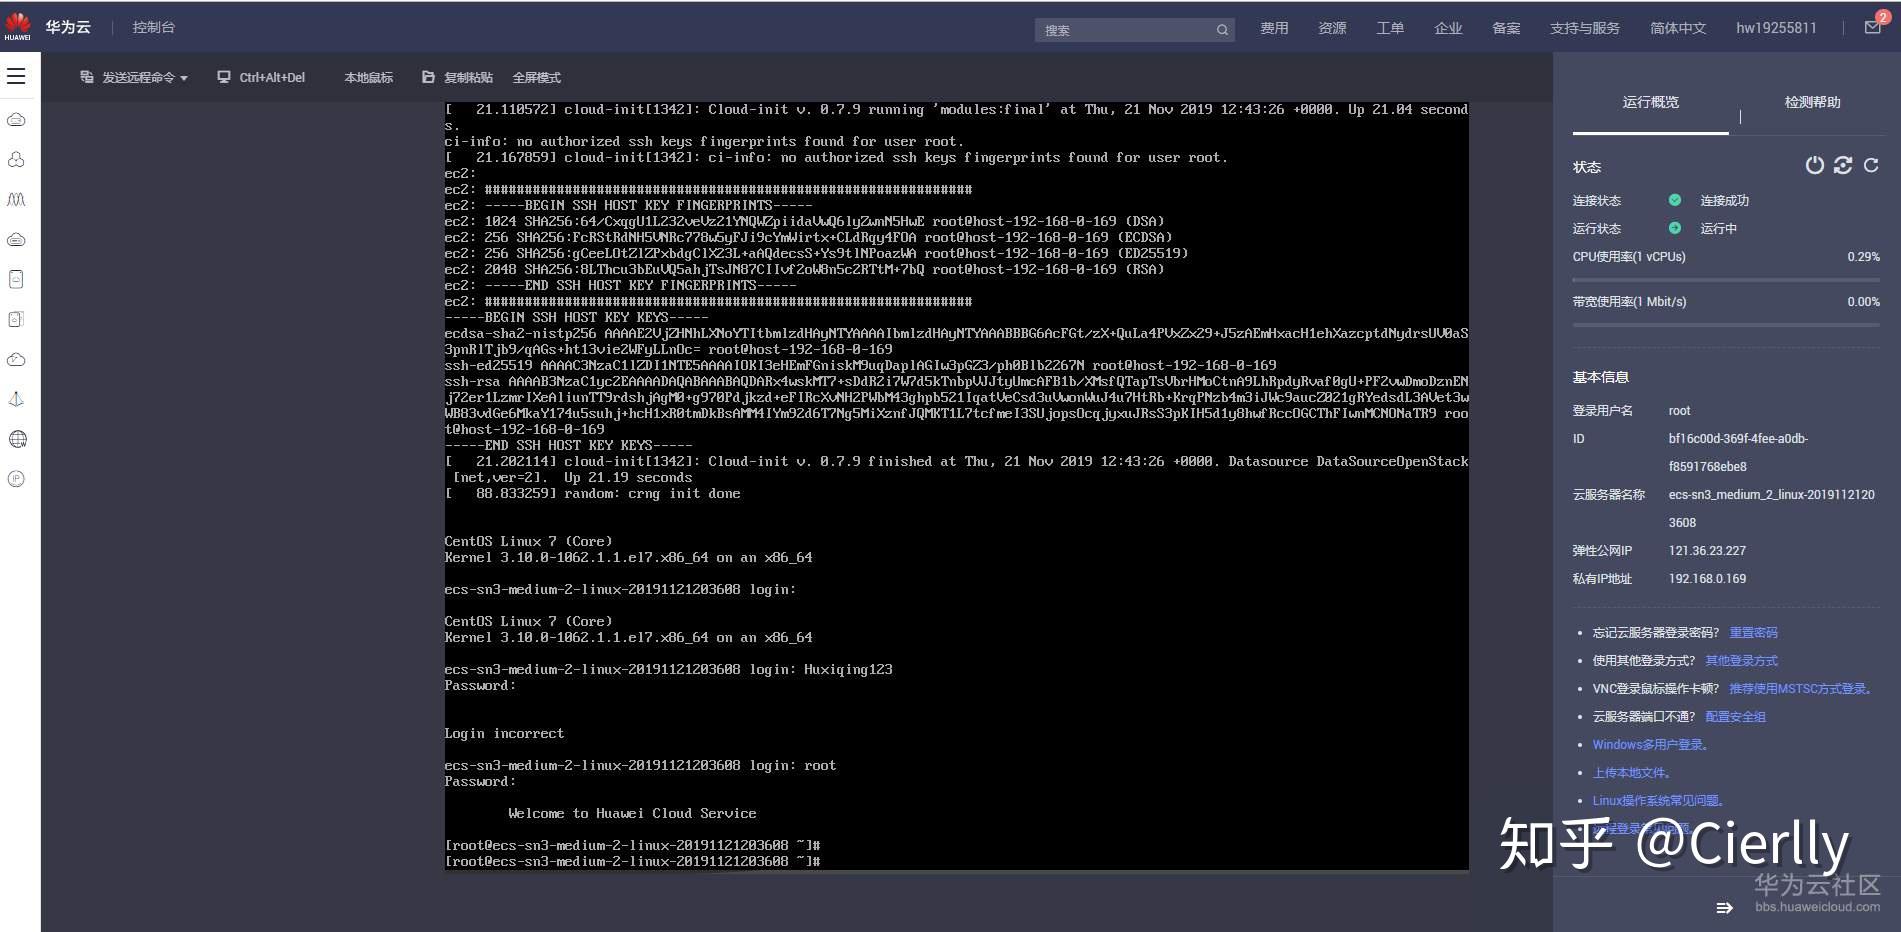The height and width of the screenshot is (932, 1901).
Task: Click the 重置密码 reset password link
Action: [1753, 632]
